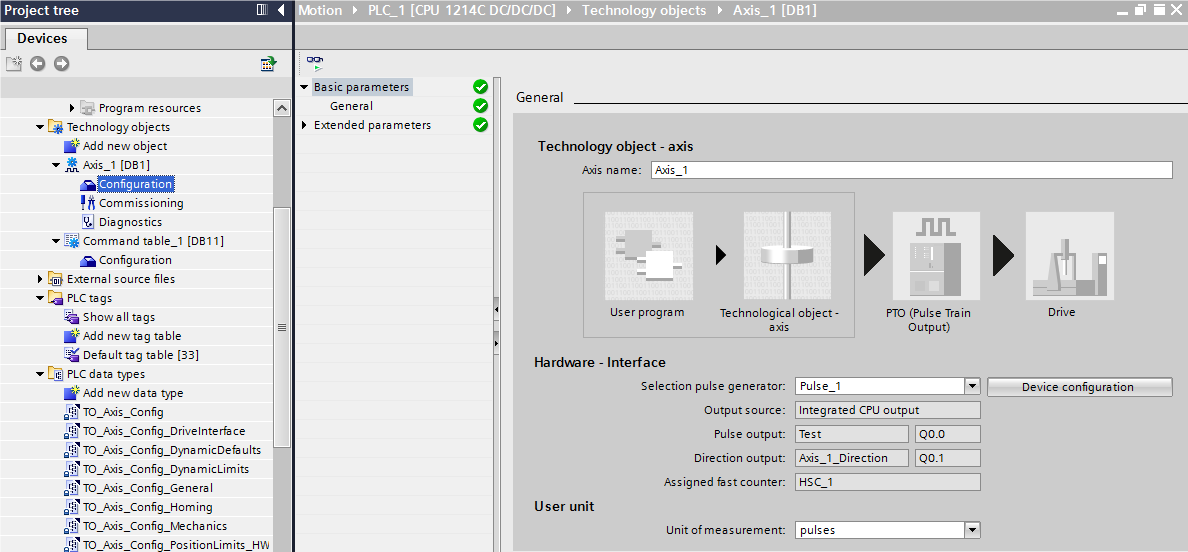Open Default tag table [33]

click(x=141, y=355)
